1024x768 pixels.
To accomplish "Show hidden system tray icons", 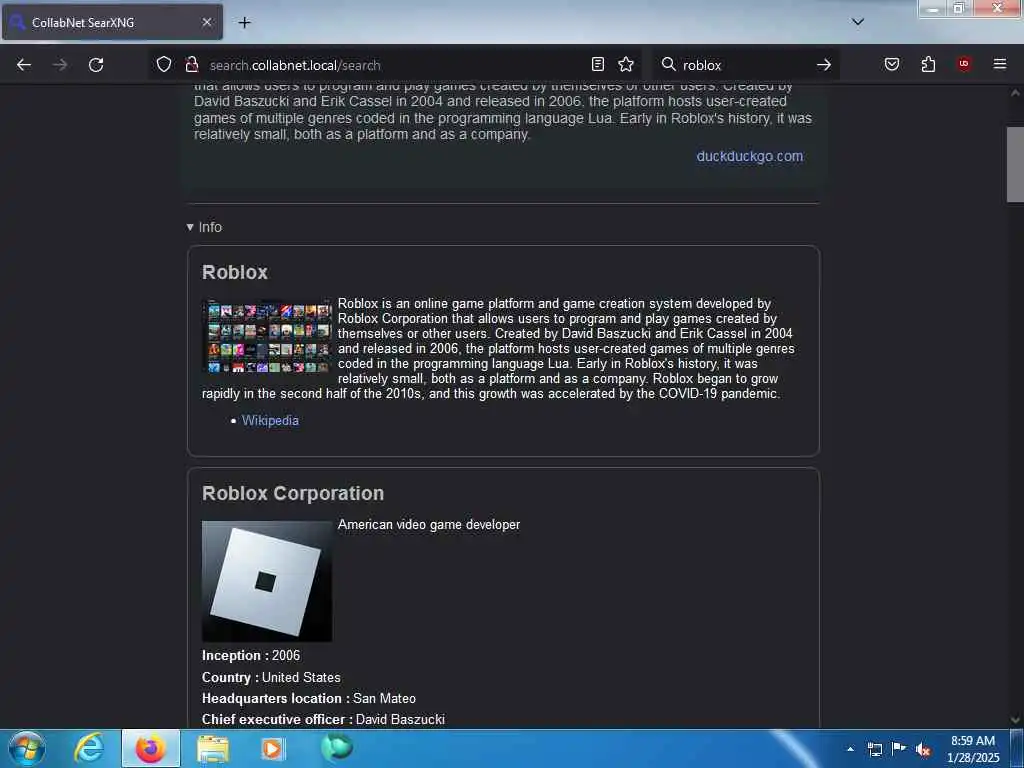I will click(850, 749).
